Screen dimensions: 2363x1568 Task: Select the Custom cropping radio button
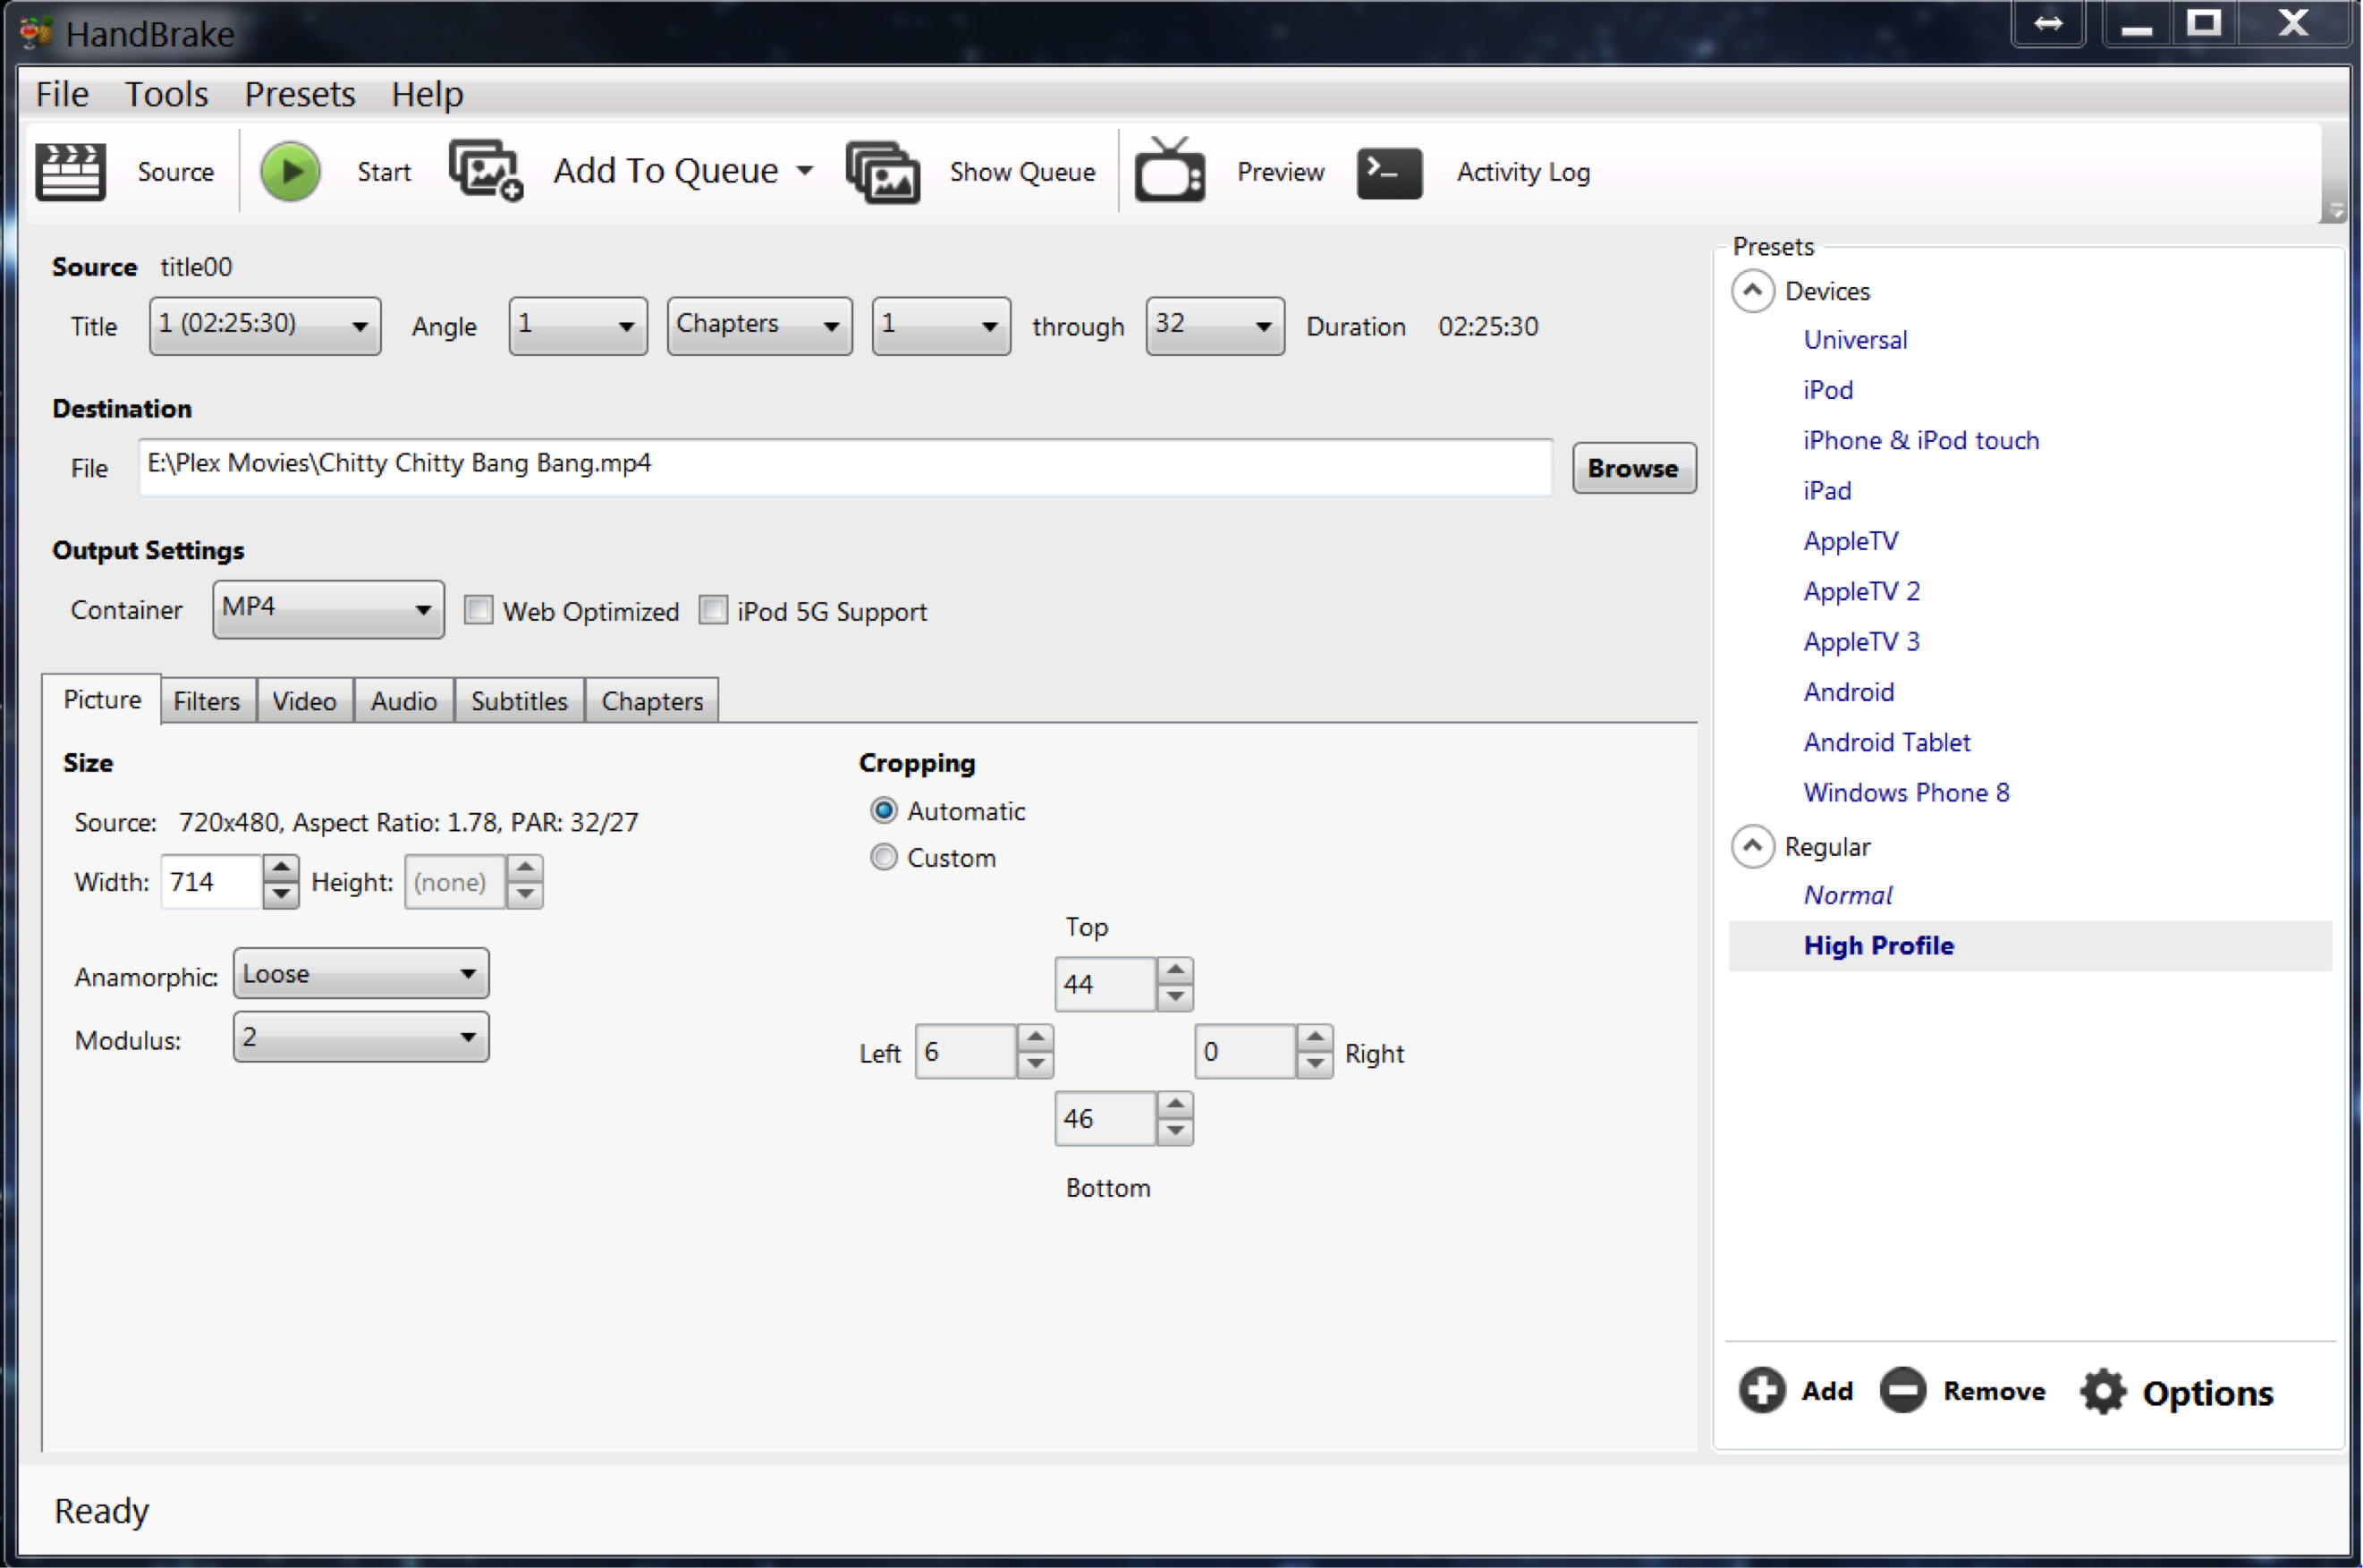[883, 857]
